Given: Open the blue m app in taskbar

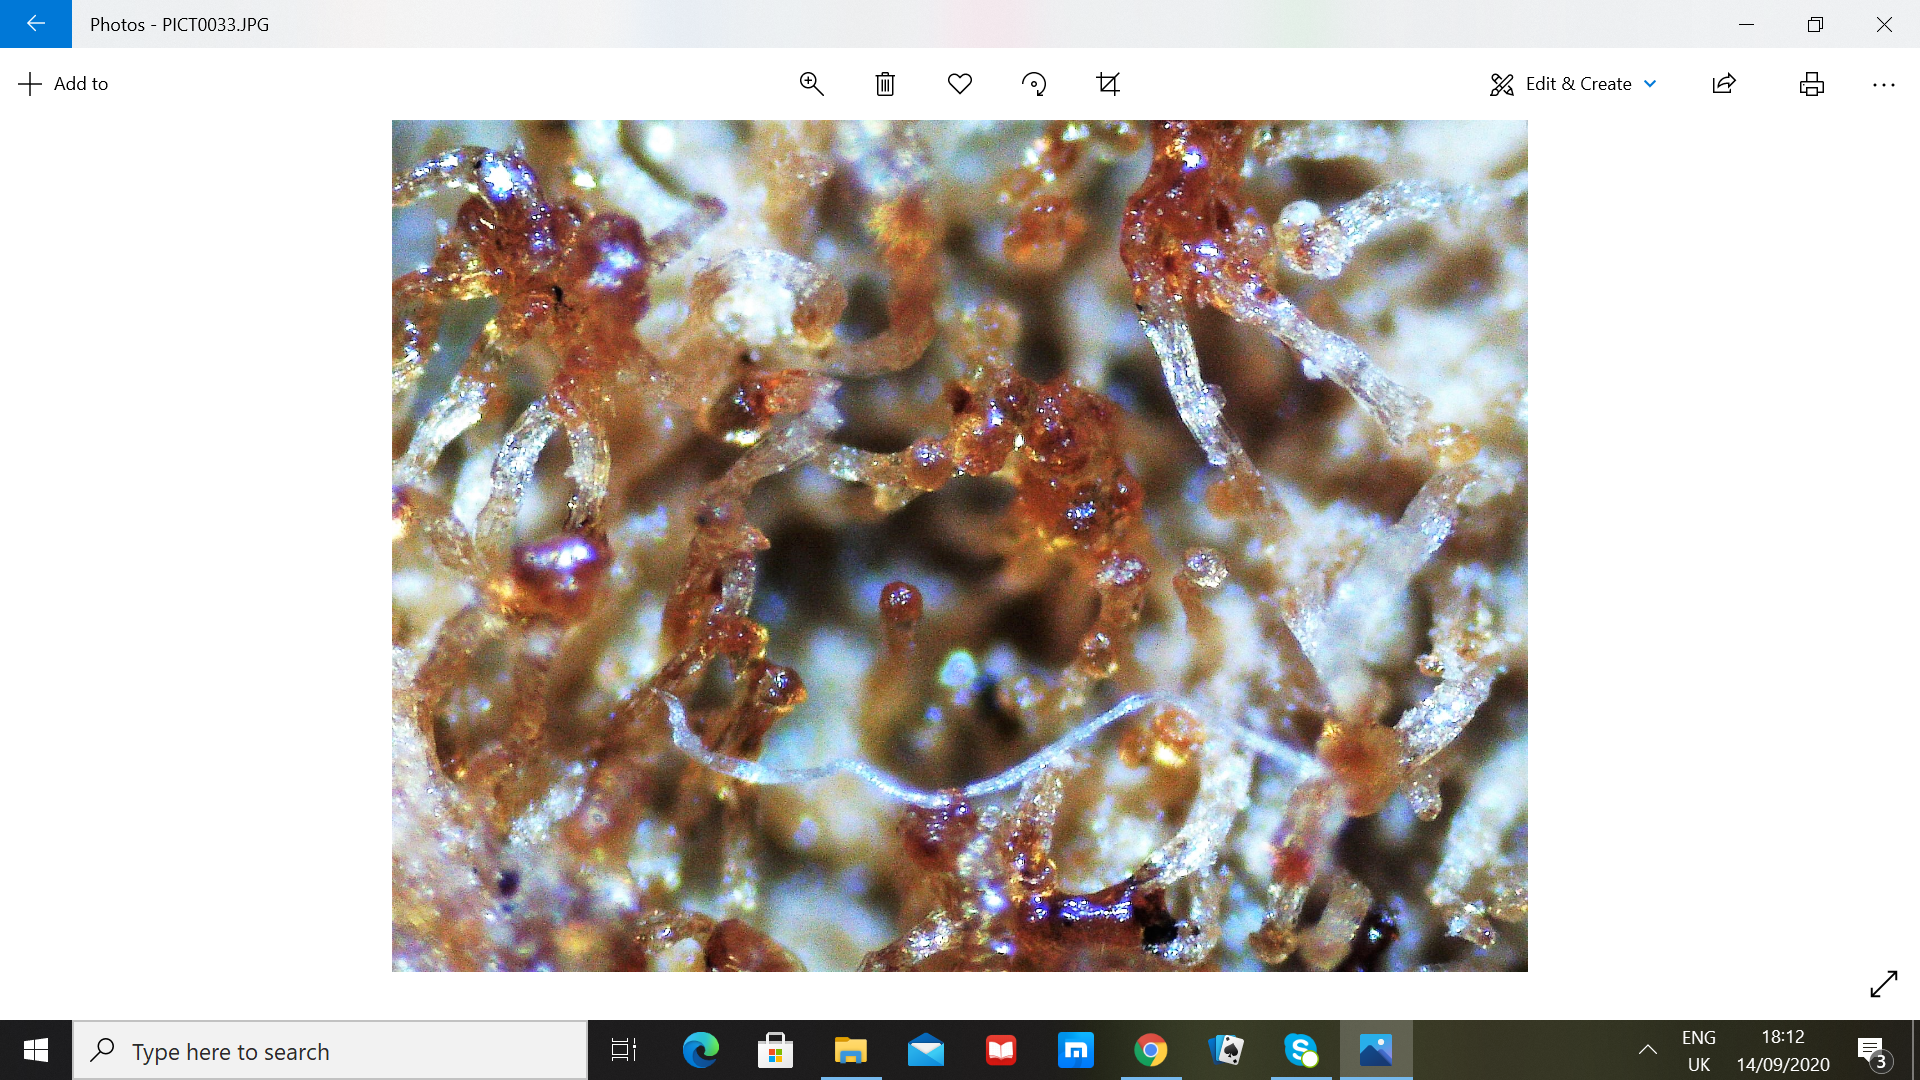Looking at the screenshot, I should pos(1076,1051).
